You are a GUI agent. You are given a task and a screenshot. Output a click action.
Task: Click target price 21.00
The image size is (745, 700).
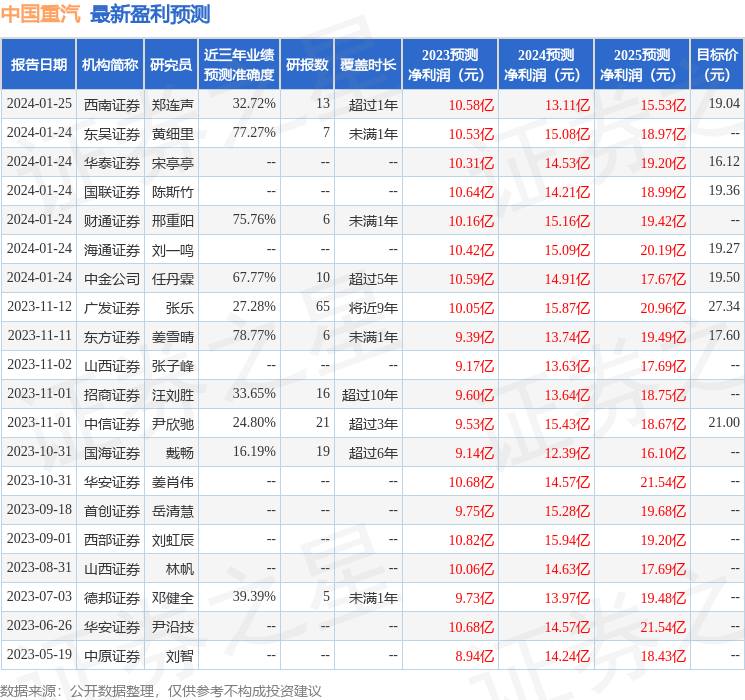tap(724, 422)
